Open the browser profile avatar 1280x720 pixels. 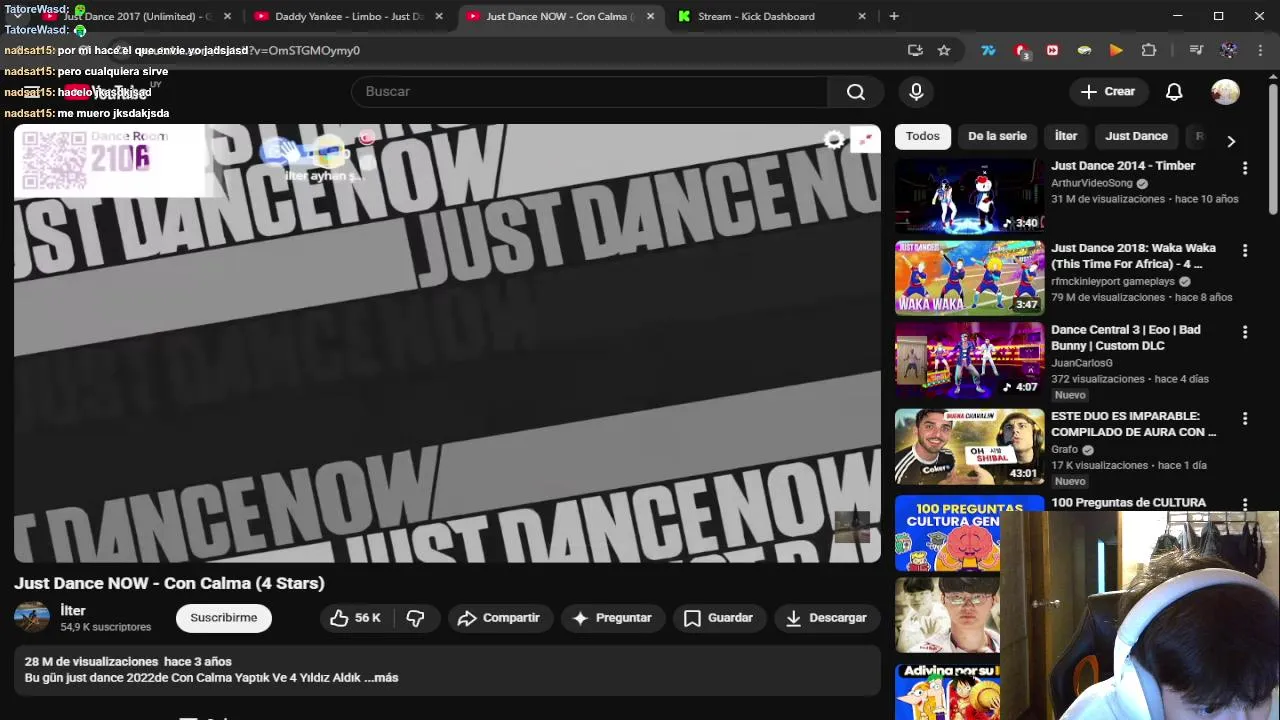click(1229, 50)
